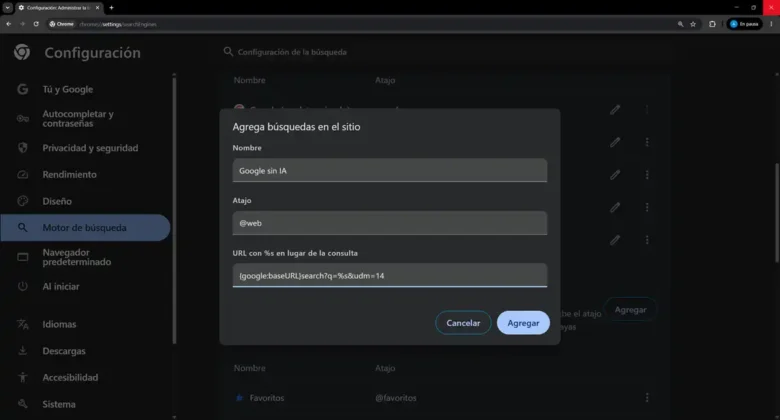
Task: Click the @favoritos shortcut text
Action: (x=396, y=398)
